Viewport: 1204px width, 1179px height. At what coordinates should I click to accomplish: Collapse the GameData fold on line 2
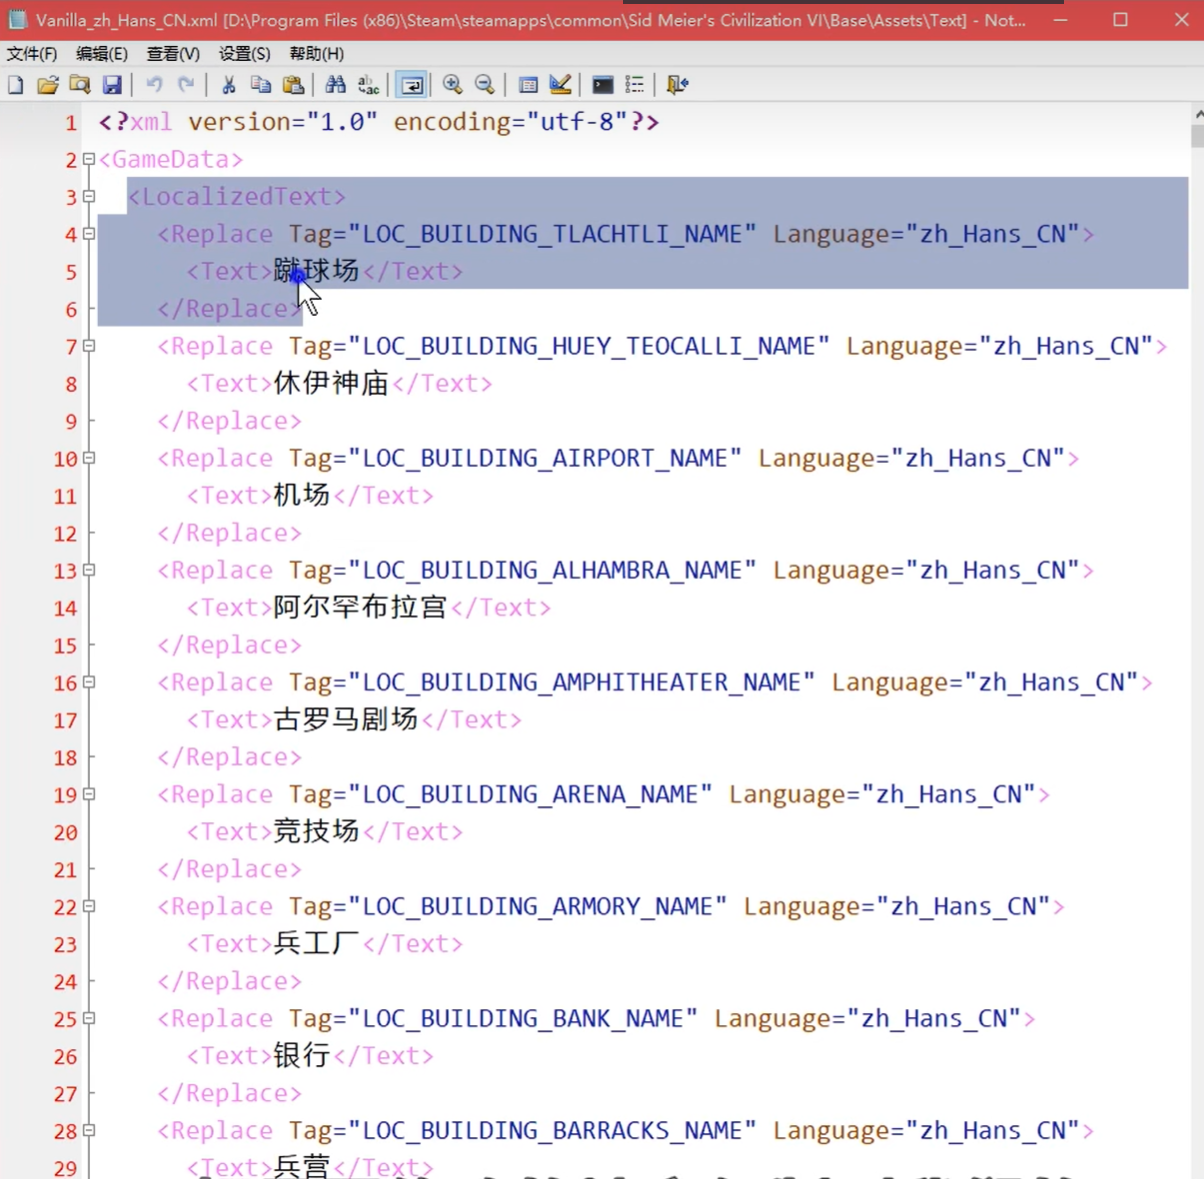point(89,159)
